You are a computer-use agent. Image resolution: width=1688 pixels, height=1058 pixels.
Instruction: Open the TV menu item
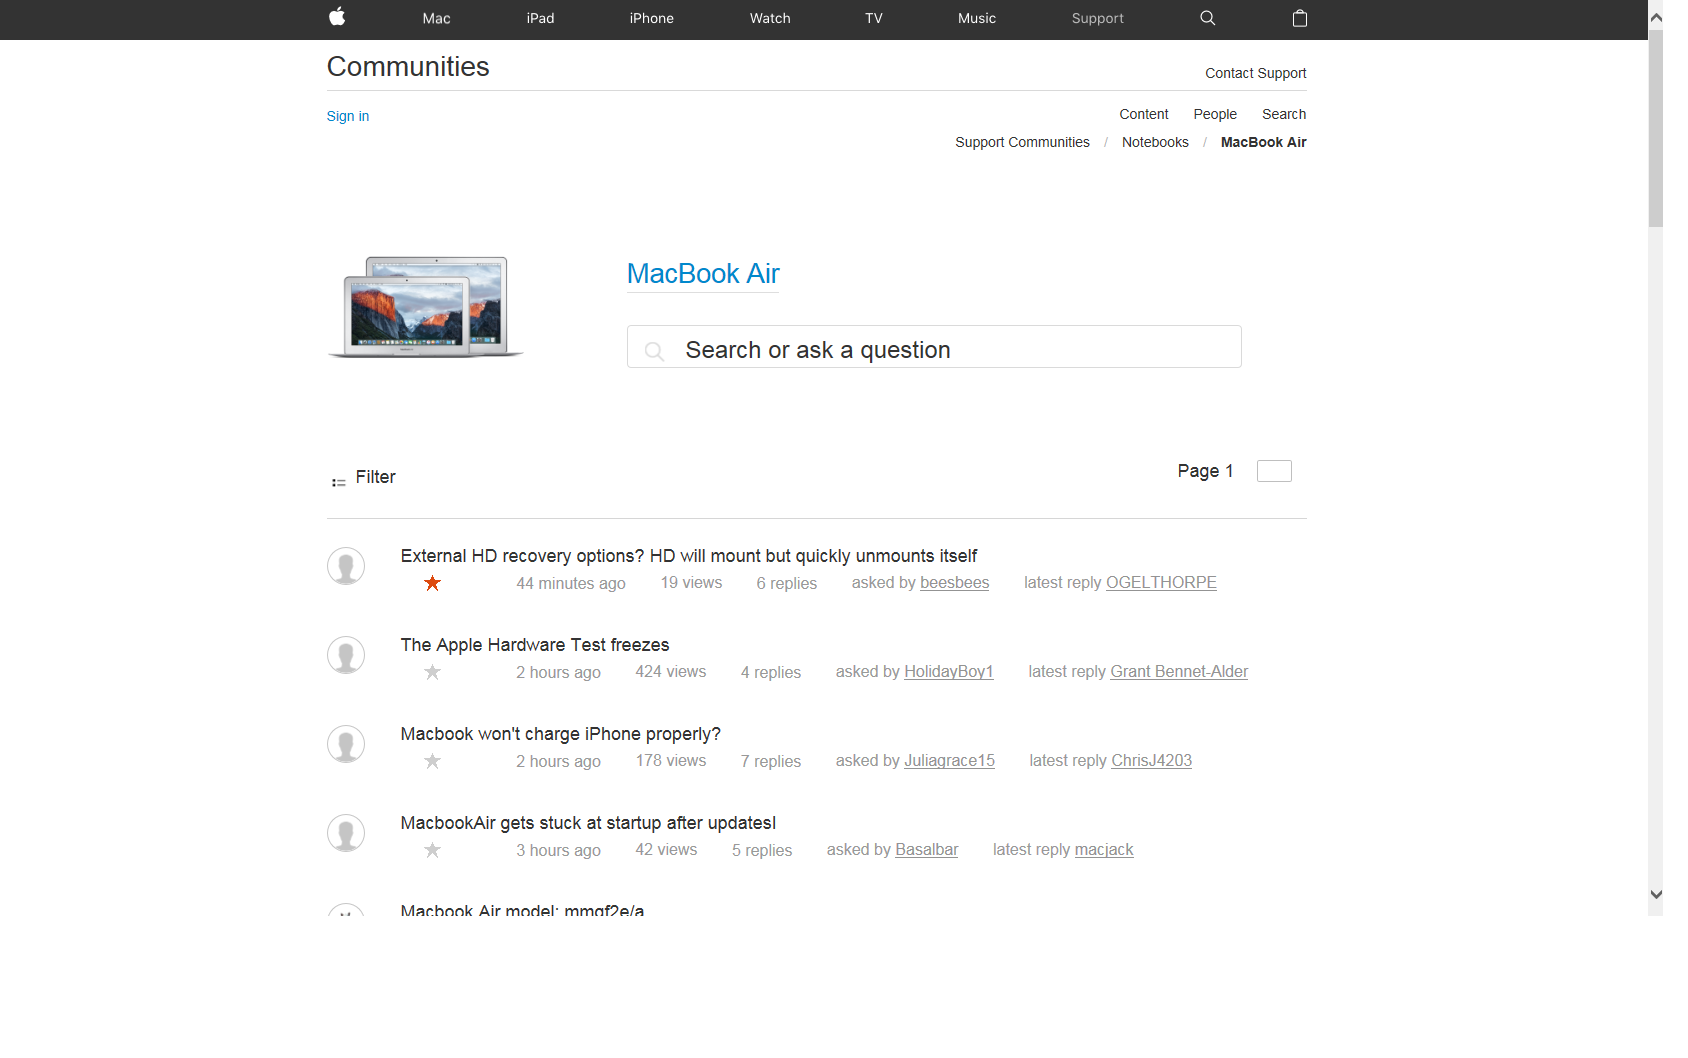tap(874, 18)
